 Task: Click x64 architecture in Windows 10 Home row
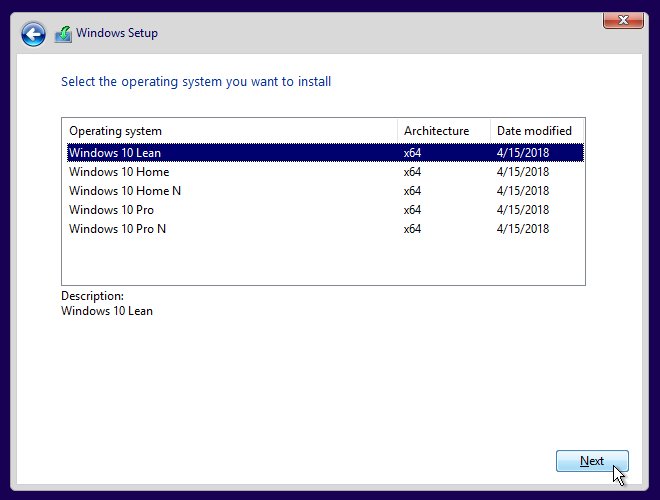[412, 172]
